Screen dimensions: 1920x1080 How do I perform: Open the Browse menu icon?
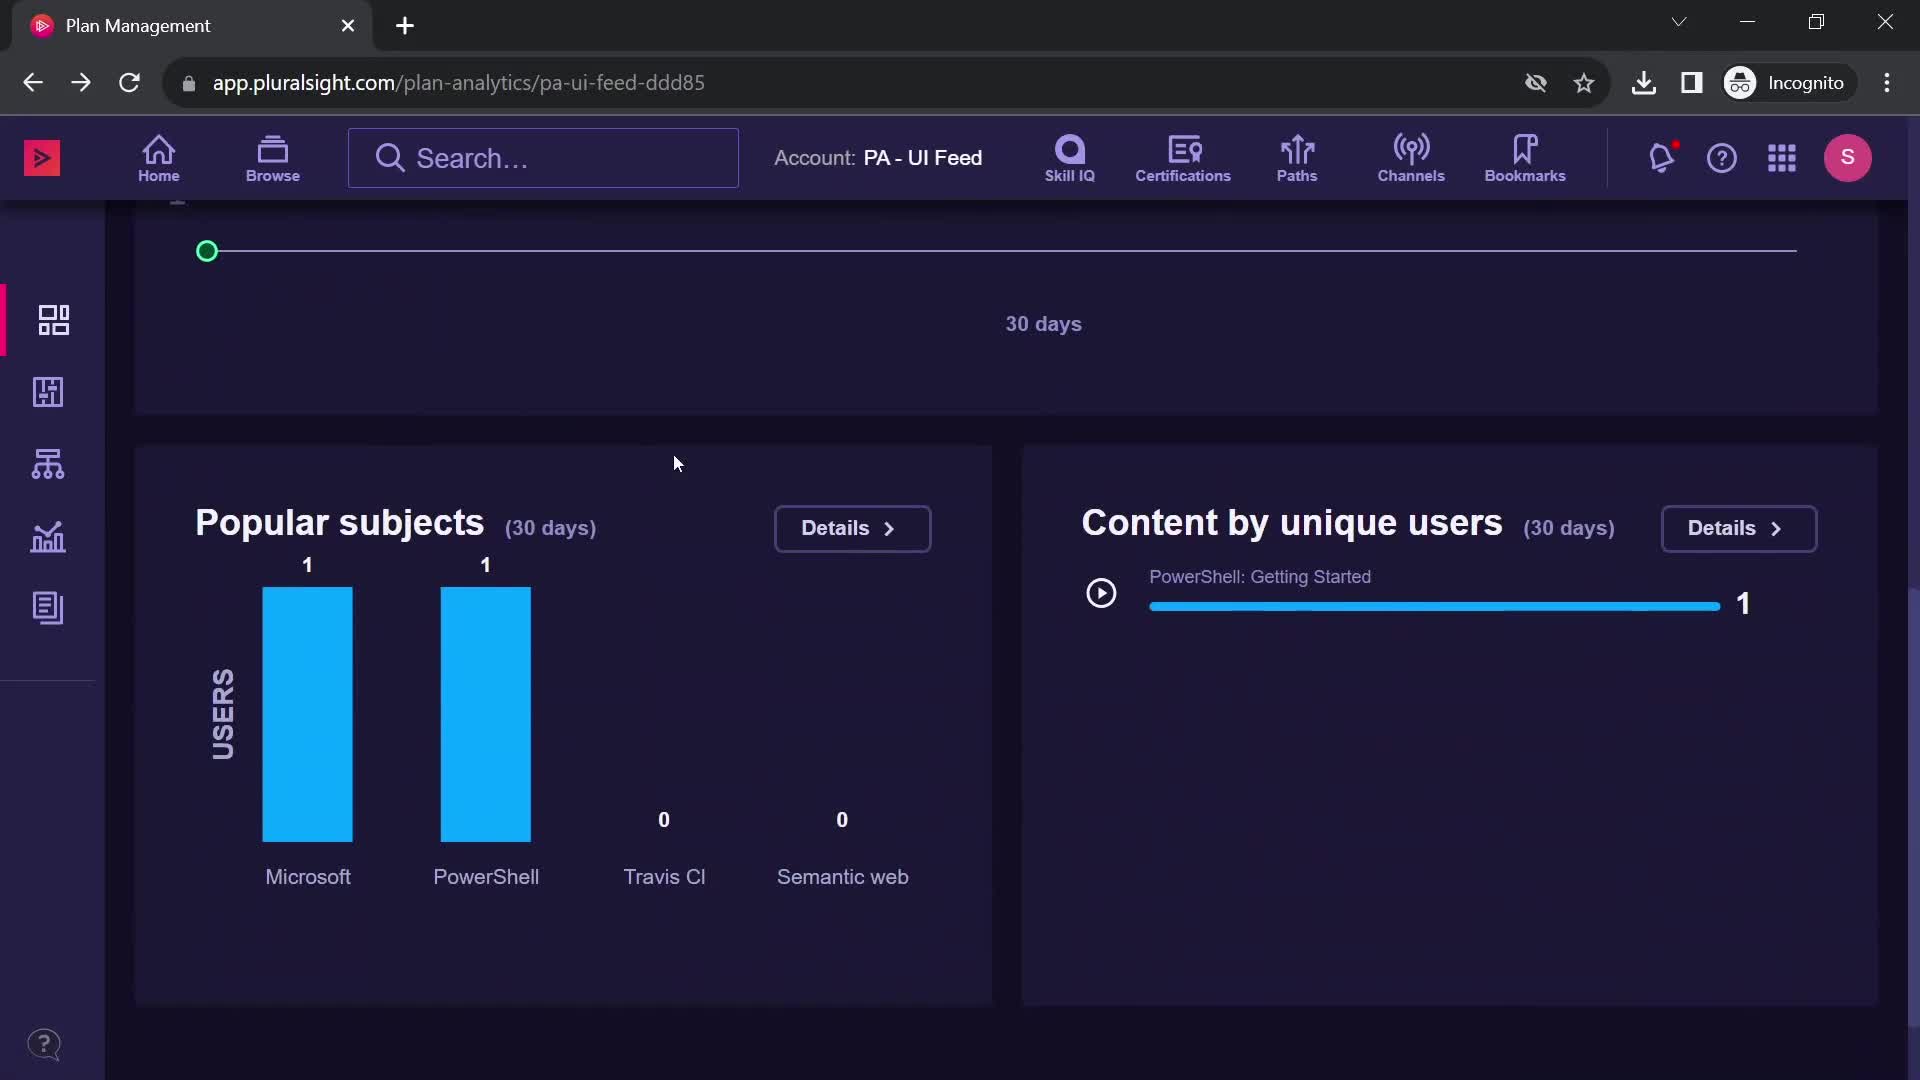tap(272, 158)
